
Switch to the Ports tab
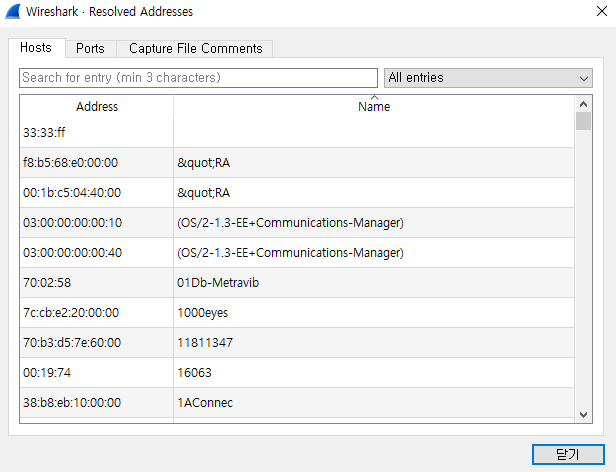click(90, 49)
